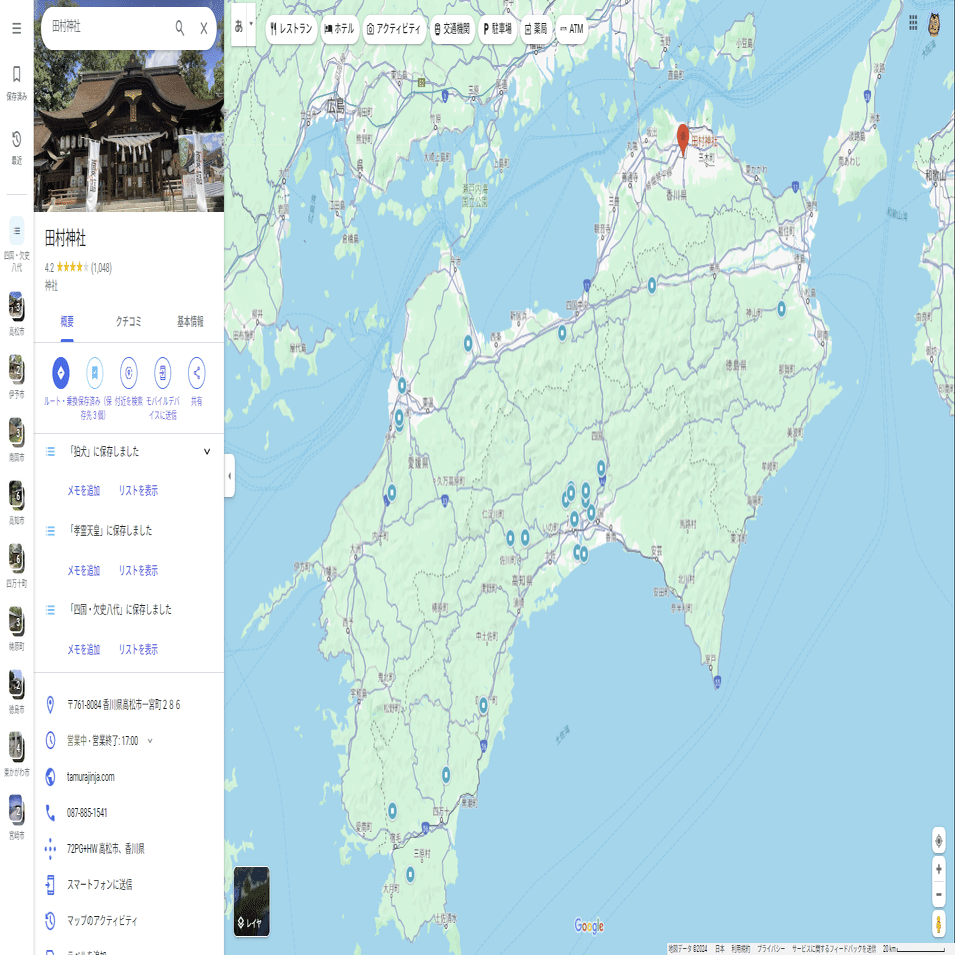
Task: Filter by ATM chip
Action: pyautogui.click(x=571, y=29)
